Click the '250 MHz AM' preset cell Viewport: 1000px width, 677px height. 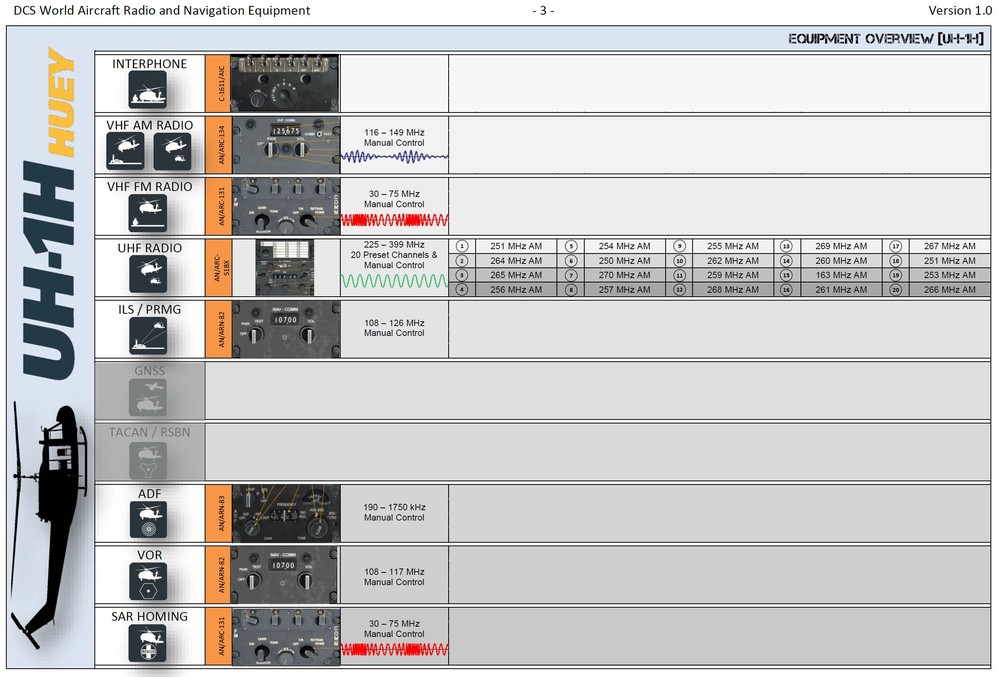click(x=624, y=261)
